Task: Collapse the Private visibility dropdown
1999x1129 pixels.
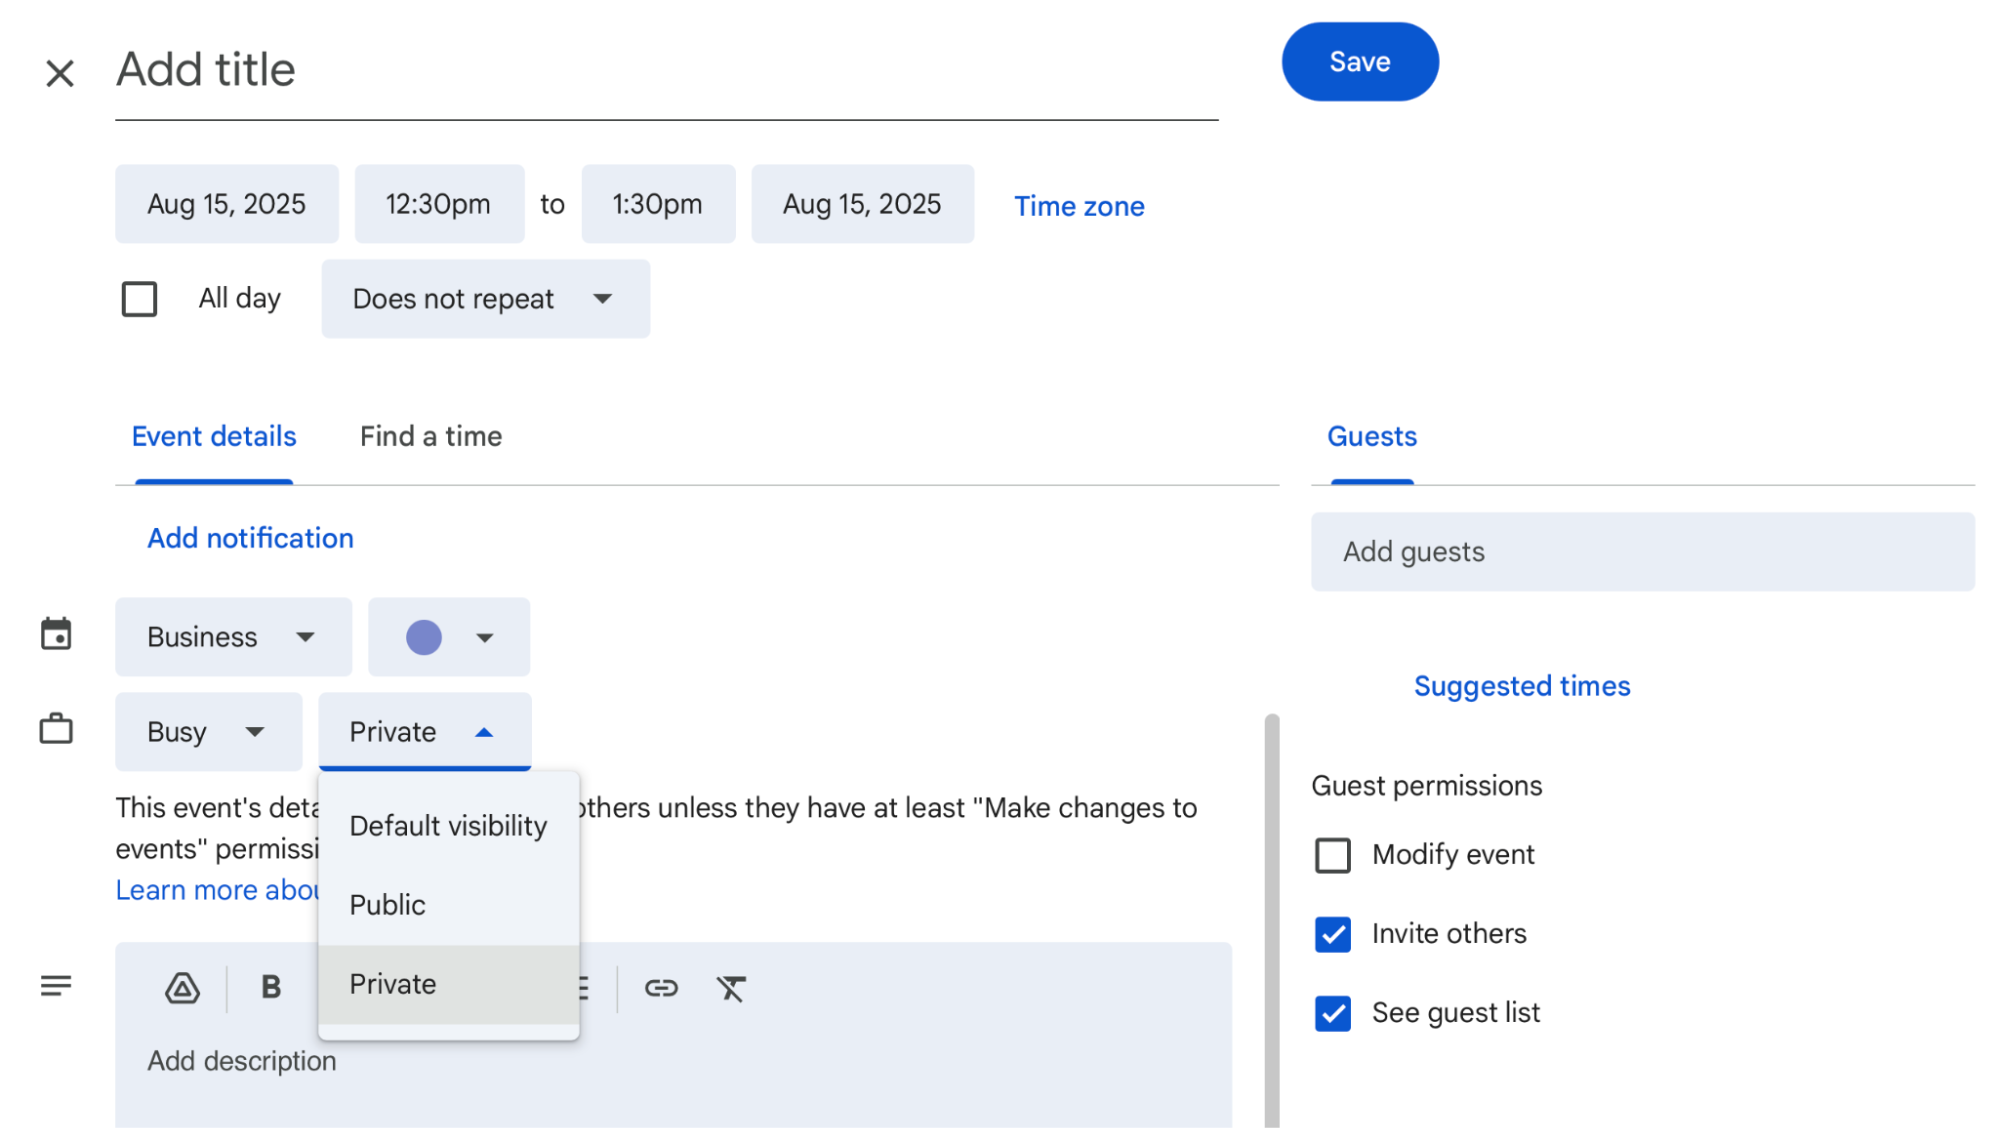Action: pos(424,732)
